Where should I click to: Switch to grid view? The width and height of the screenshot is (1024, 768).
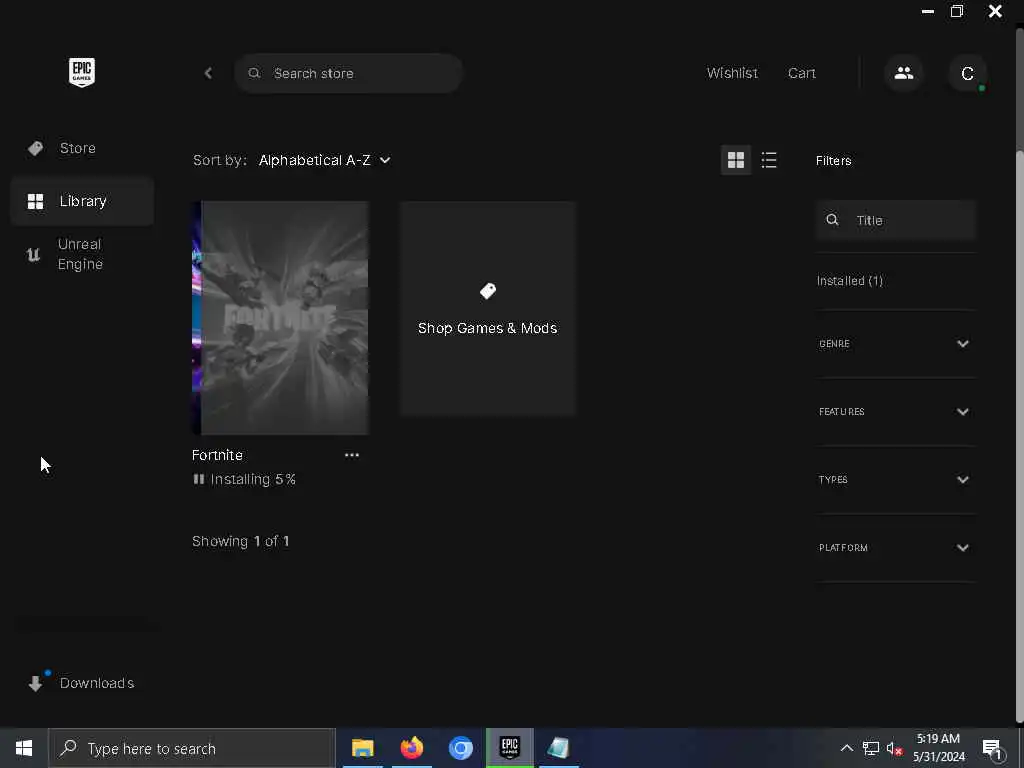[736, 160]
